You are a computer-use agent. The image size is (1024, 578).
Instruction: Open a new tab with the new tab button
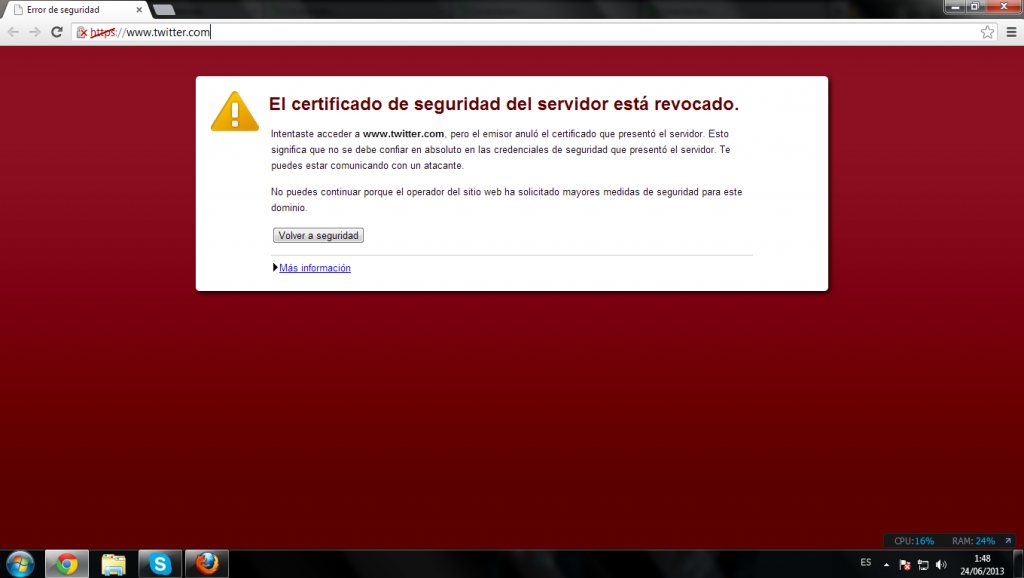164,10
